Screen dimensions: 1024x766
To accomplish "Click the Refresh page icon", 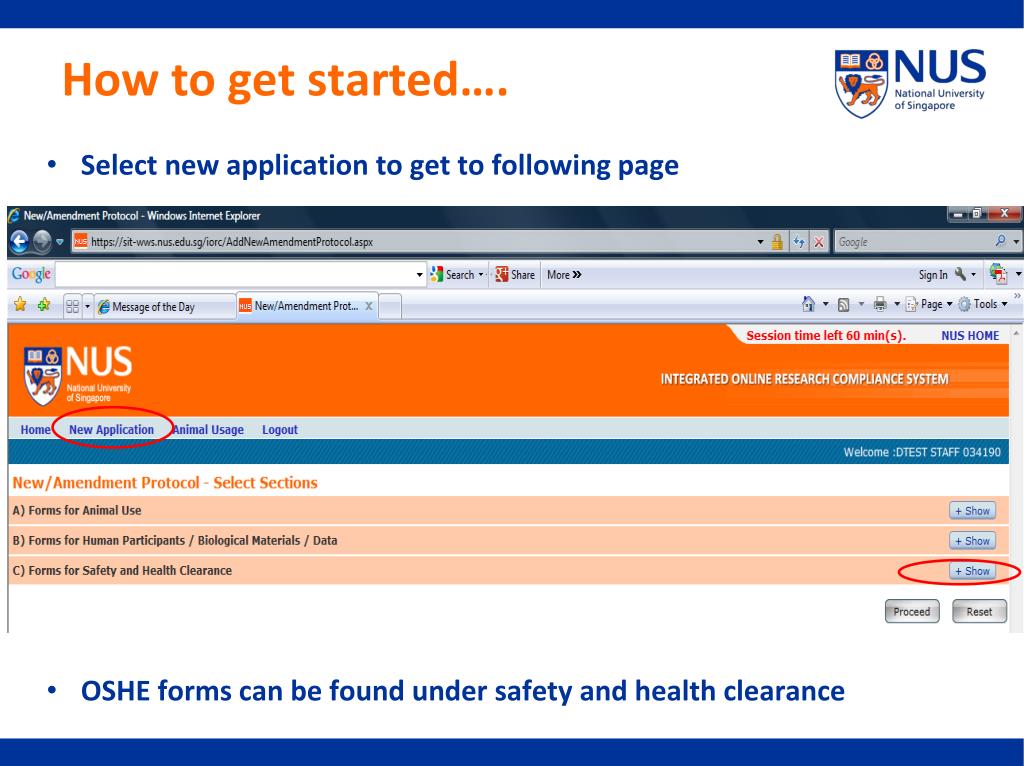I will (x=799, y=242).
